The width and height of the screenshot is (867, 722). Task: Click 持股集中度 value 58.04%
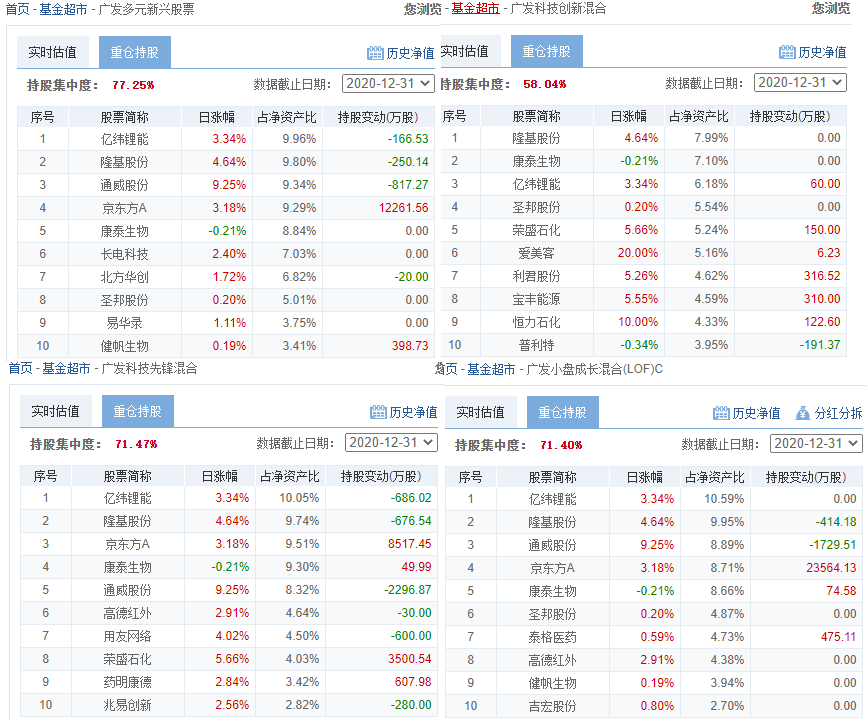545,84
